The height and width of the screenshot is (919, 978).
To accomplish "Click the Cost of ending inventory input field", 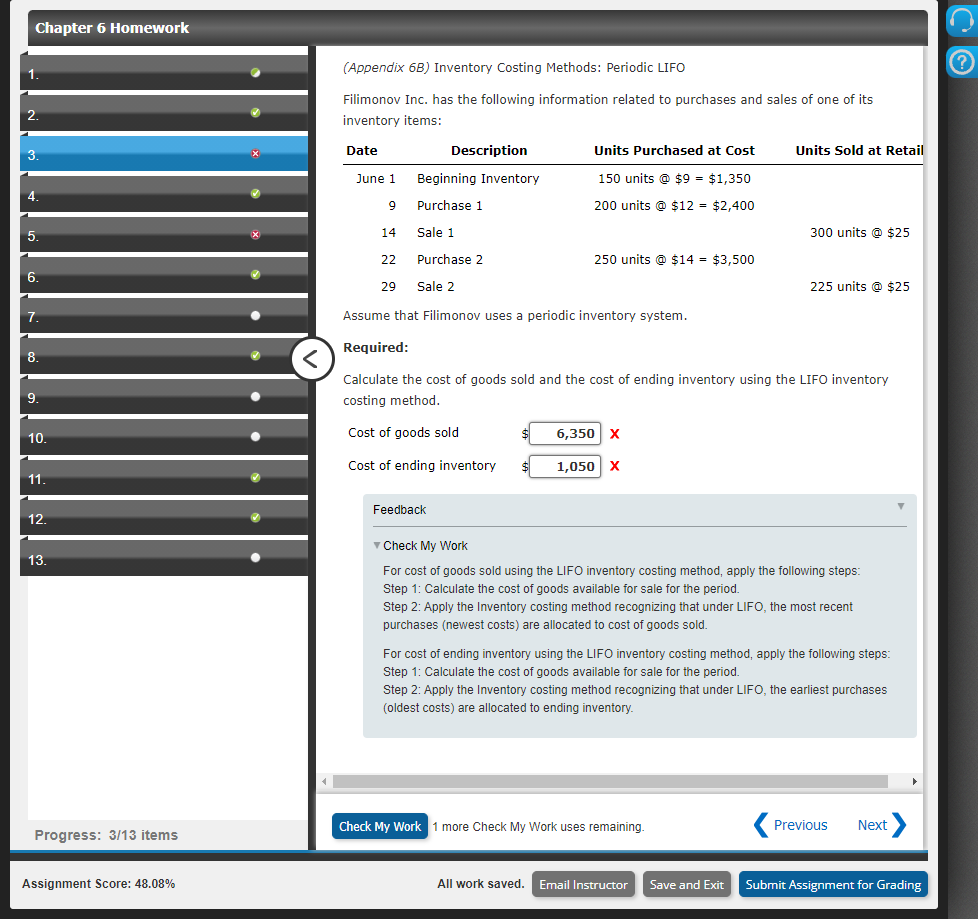I will pyautogui.click(x=564, y=466).
